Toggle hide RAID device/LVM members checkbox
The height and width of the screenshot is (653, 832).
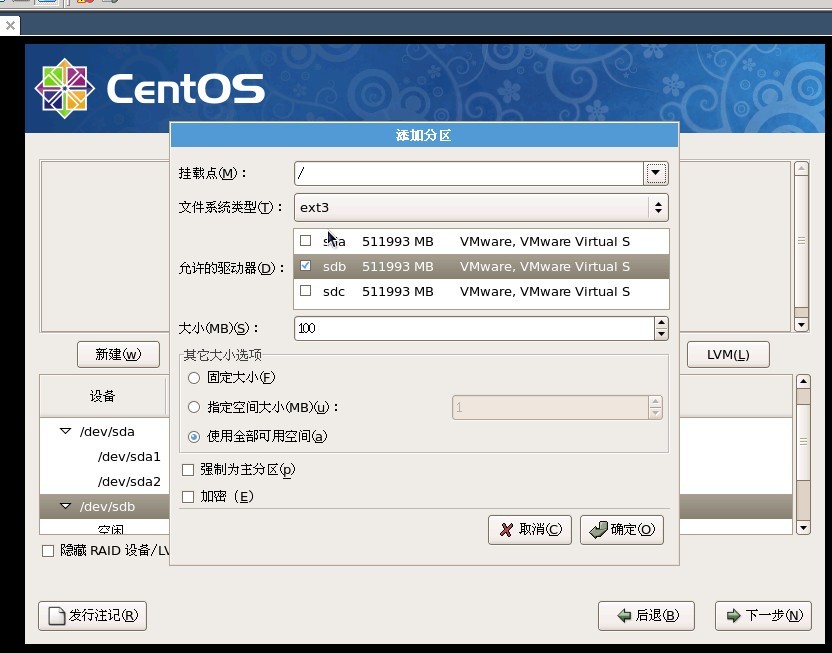tap(48, 551)
